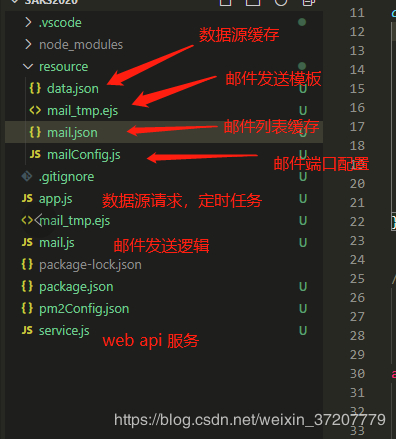The image size is (396, 439).
Task: Click editor line number 14
Action: point(357,70)
